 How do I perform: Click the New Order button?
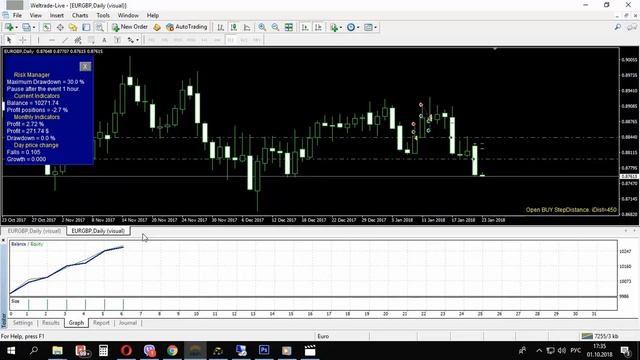pos(130,27)
